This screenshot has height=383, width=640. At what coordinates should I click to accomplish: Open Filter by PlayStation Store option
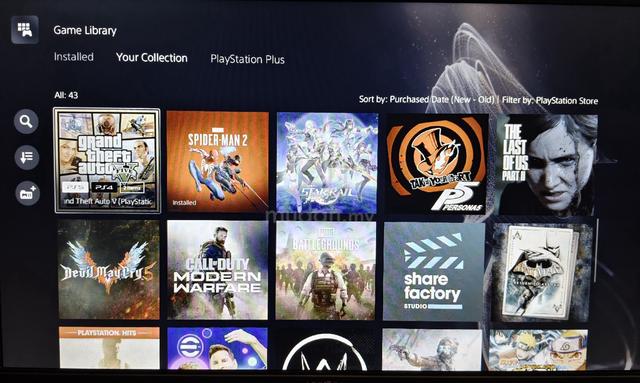[x=550, y=100]
